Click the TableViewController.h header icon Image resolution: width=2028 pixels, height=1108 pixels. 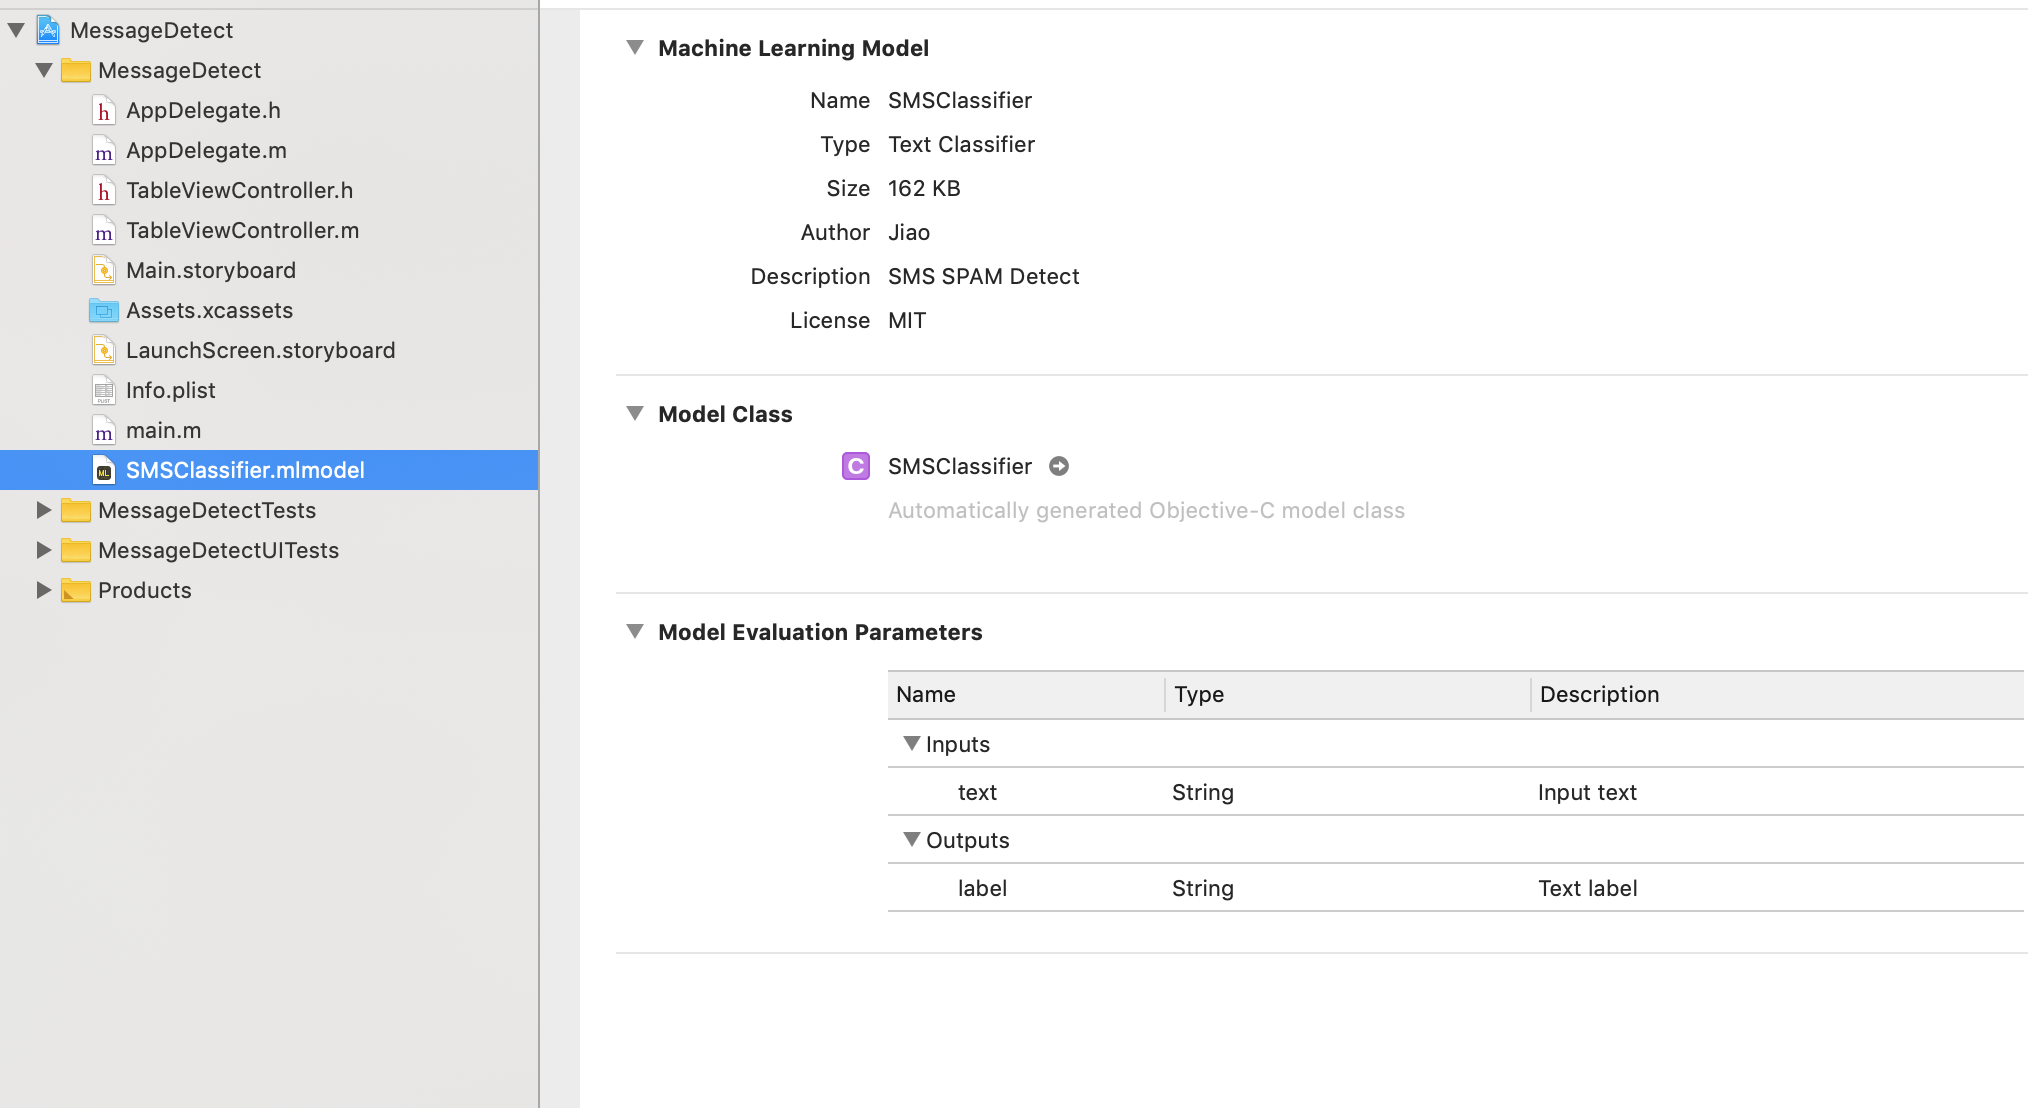point(103,190)
